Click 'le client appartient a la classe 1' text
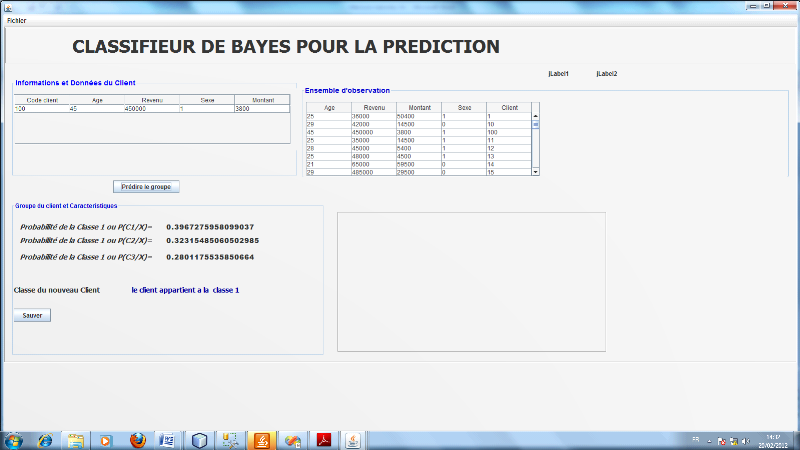800x450 pixels. 185,290
